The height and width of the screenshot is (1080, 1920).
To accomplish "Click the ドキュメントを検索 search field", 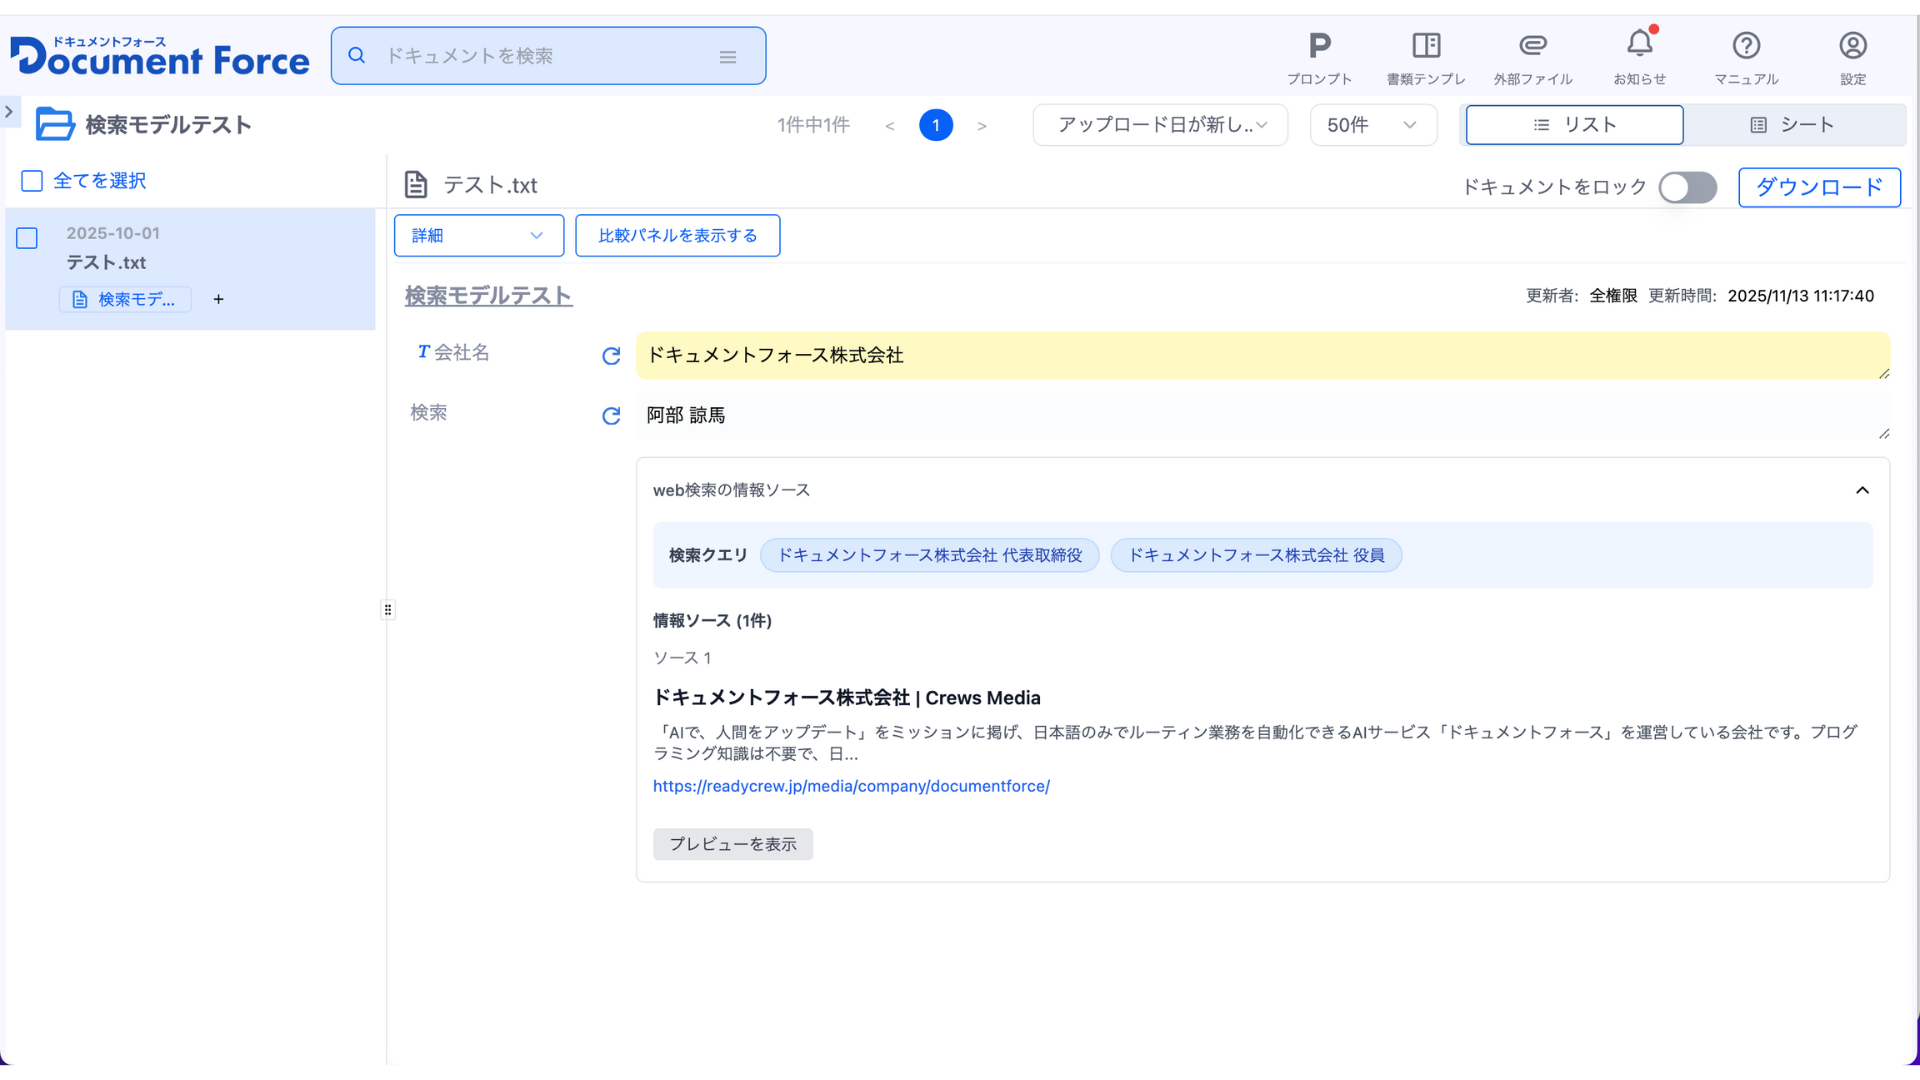I will click(x=540, y=56).
